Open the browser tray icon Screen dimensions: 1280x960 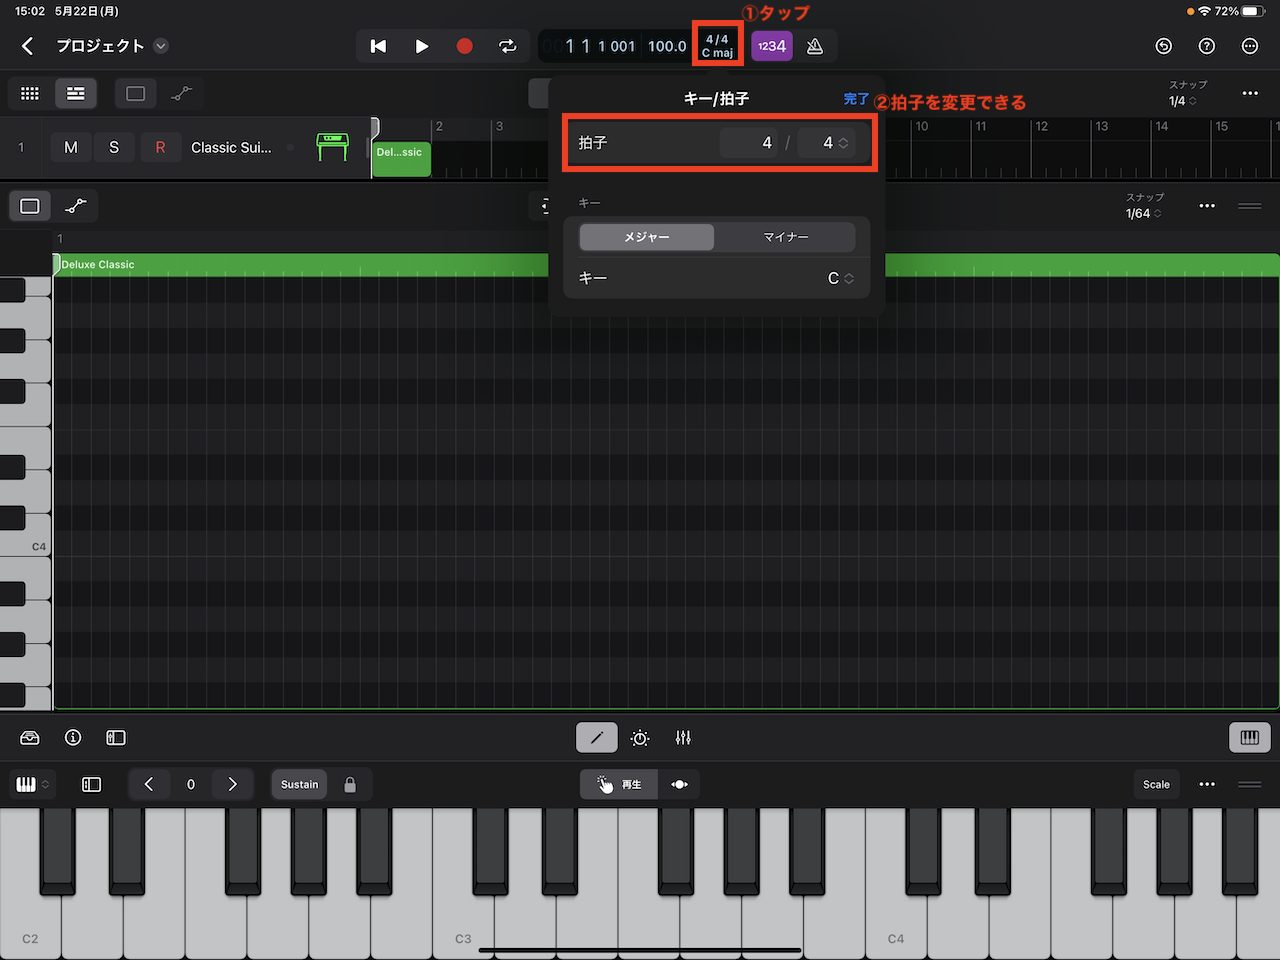click(30, 738)
